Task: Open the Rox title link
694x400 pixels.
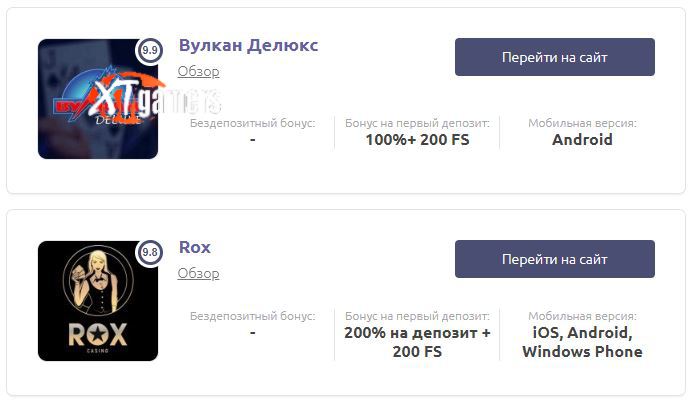Action: (x=195, y=247)
